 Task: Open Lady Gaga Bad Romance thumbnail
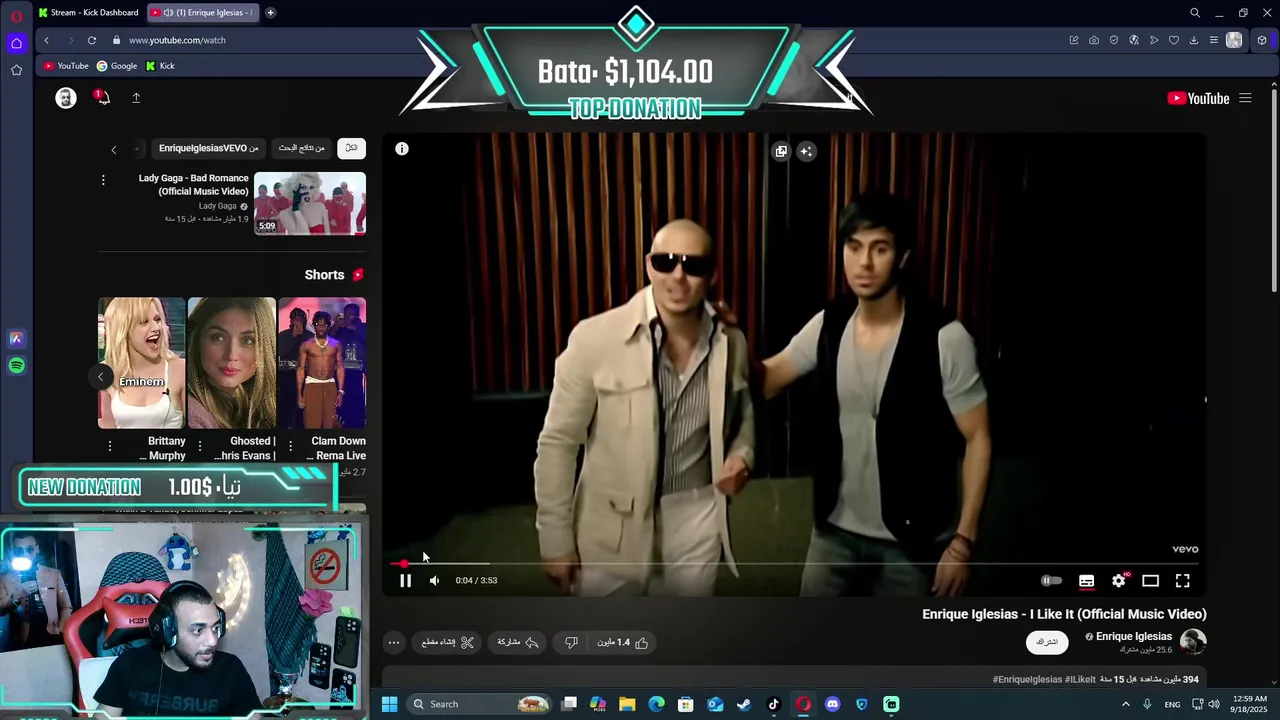(x=310, y=203)
